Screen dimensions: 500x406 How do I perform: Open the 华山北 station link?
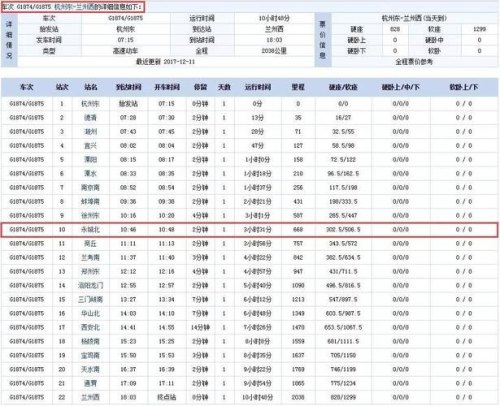tap(90, 314)
